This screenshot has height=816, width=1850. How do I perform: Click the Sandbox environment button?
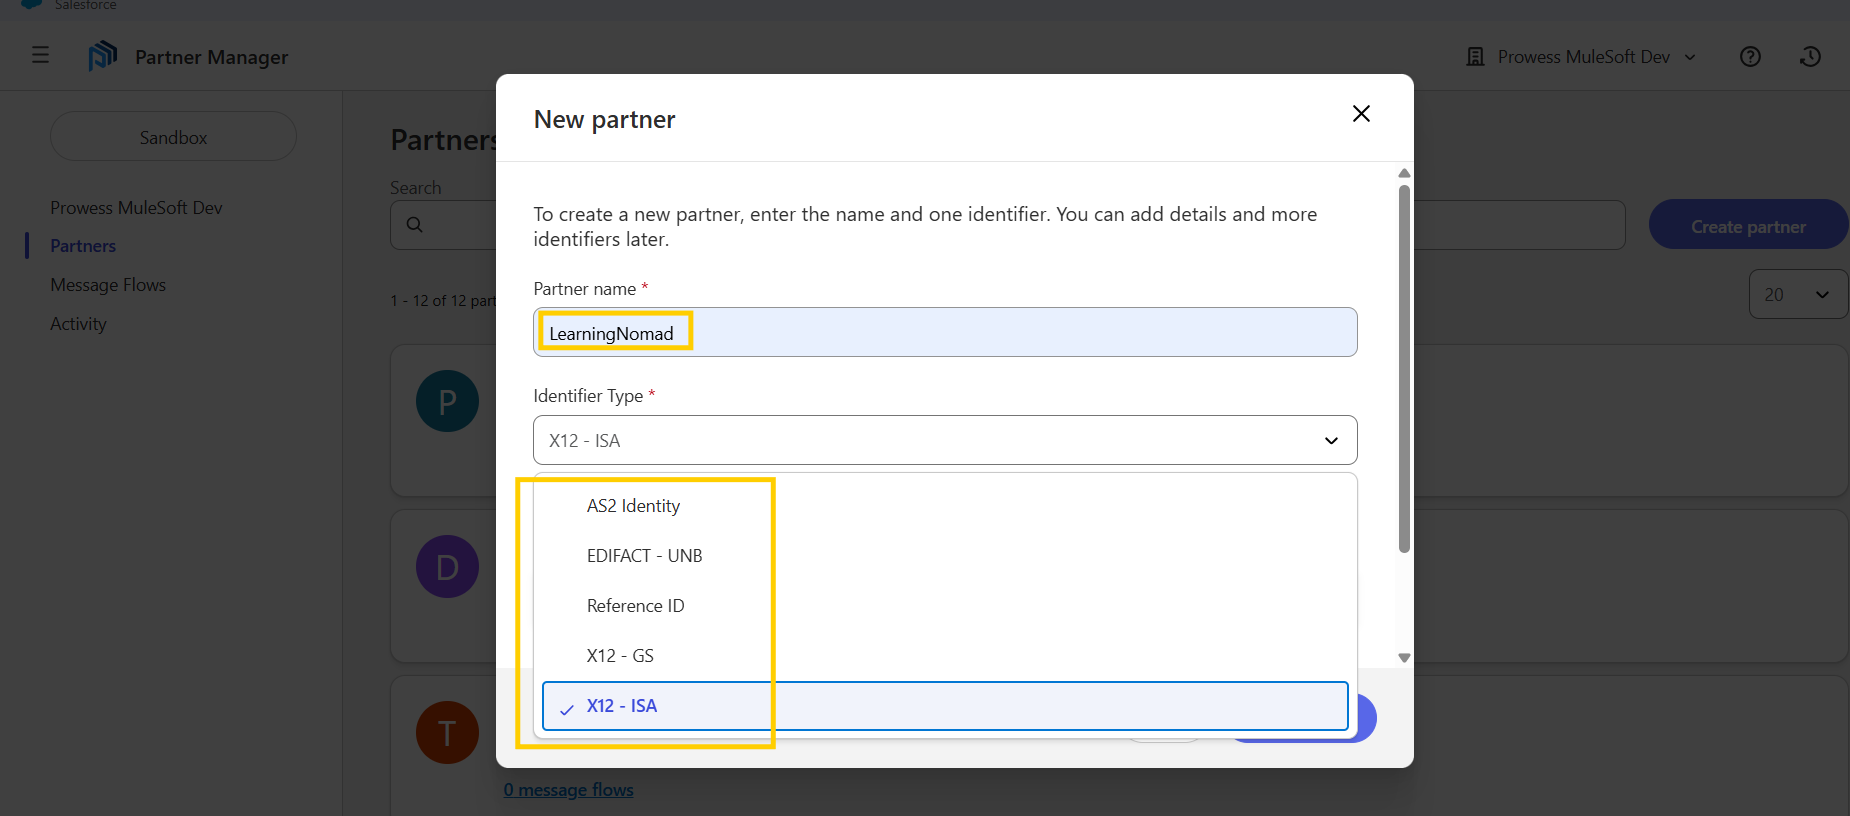point(173,137)
